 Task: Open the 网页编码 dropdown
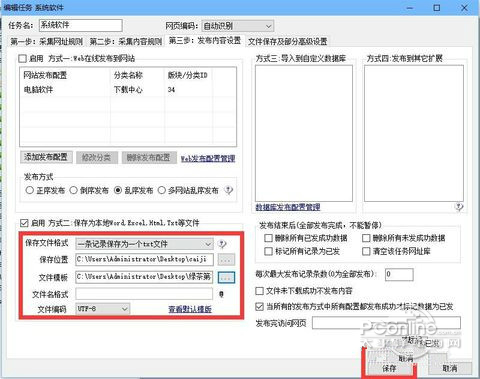click(x=238, y=26)
